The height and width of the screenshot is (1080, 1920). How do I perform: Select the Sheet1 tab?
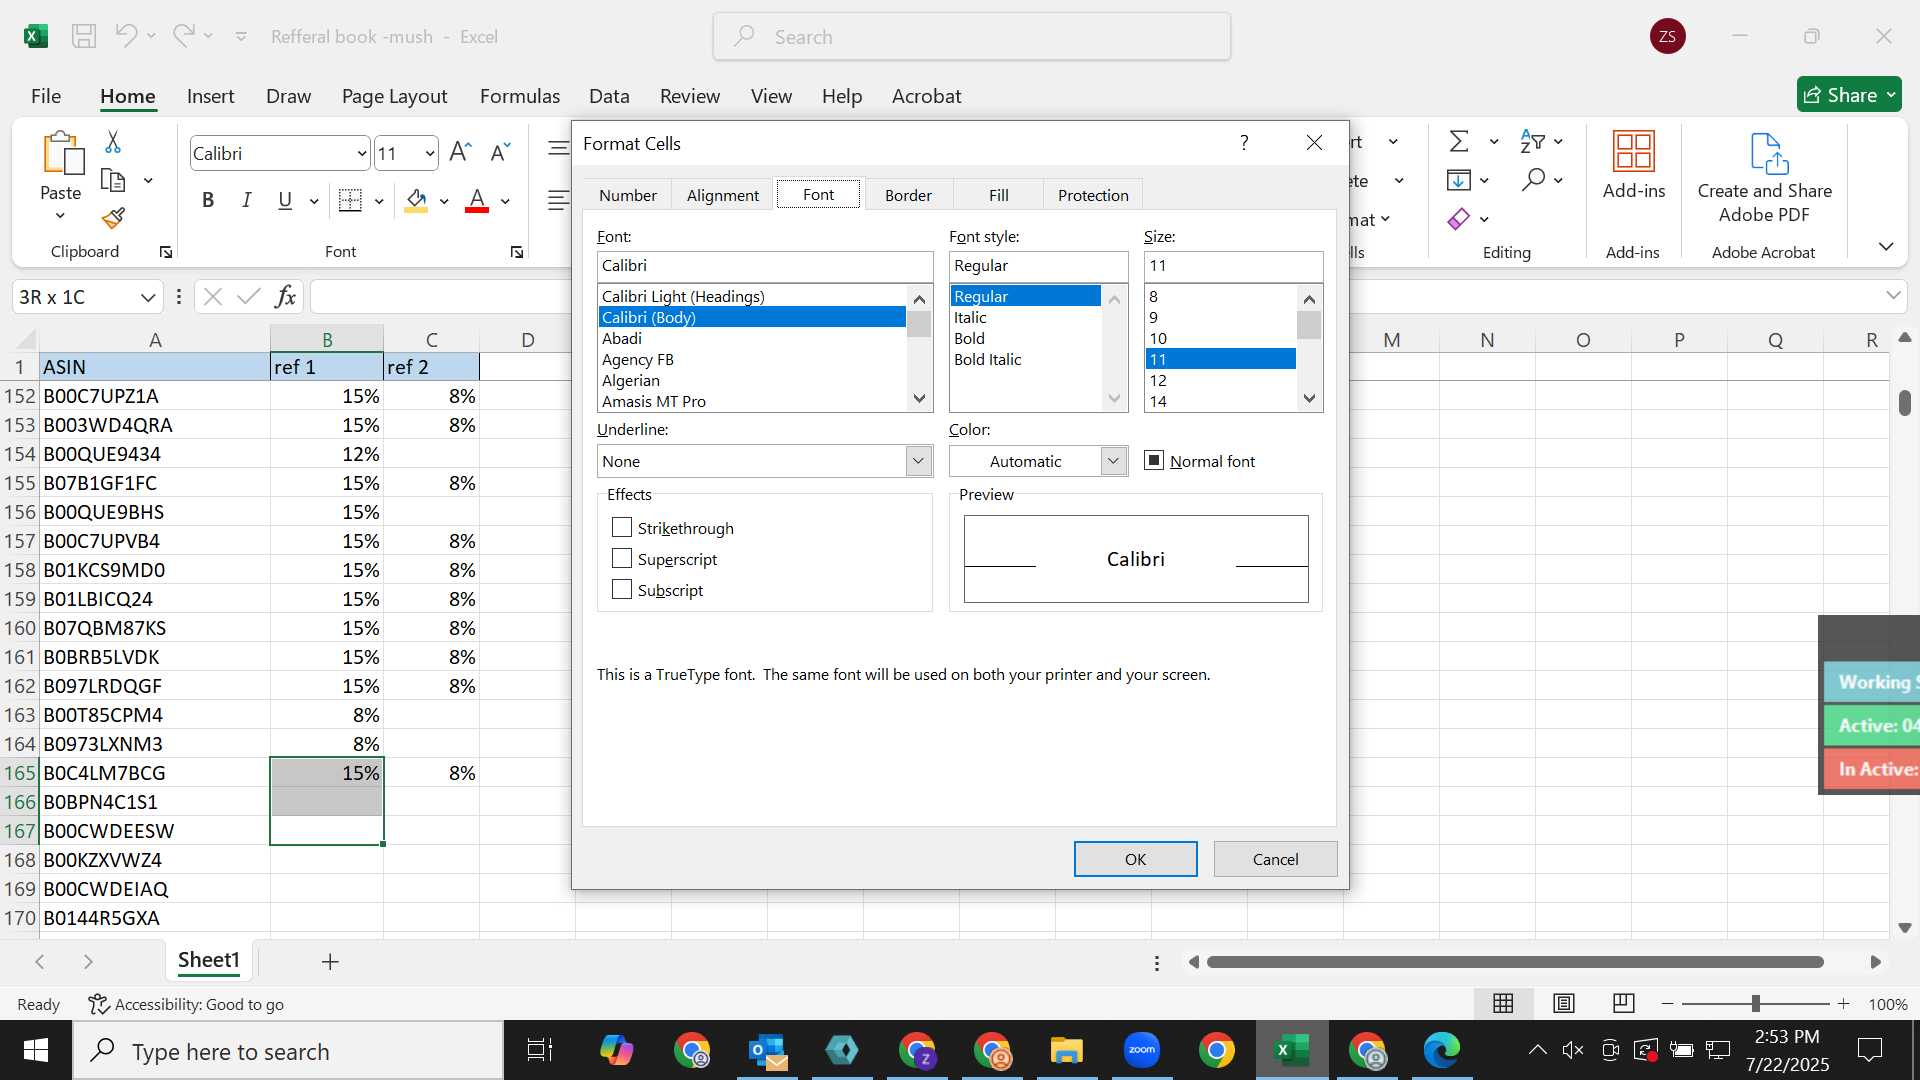[x=209, y=960]
